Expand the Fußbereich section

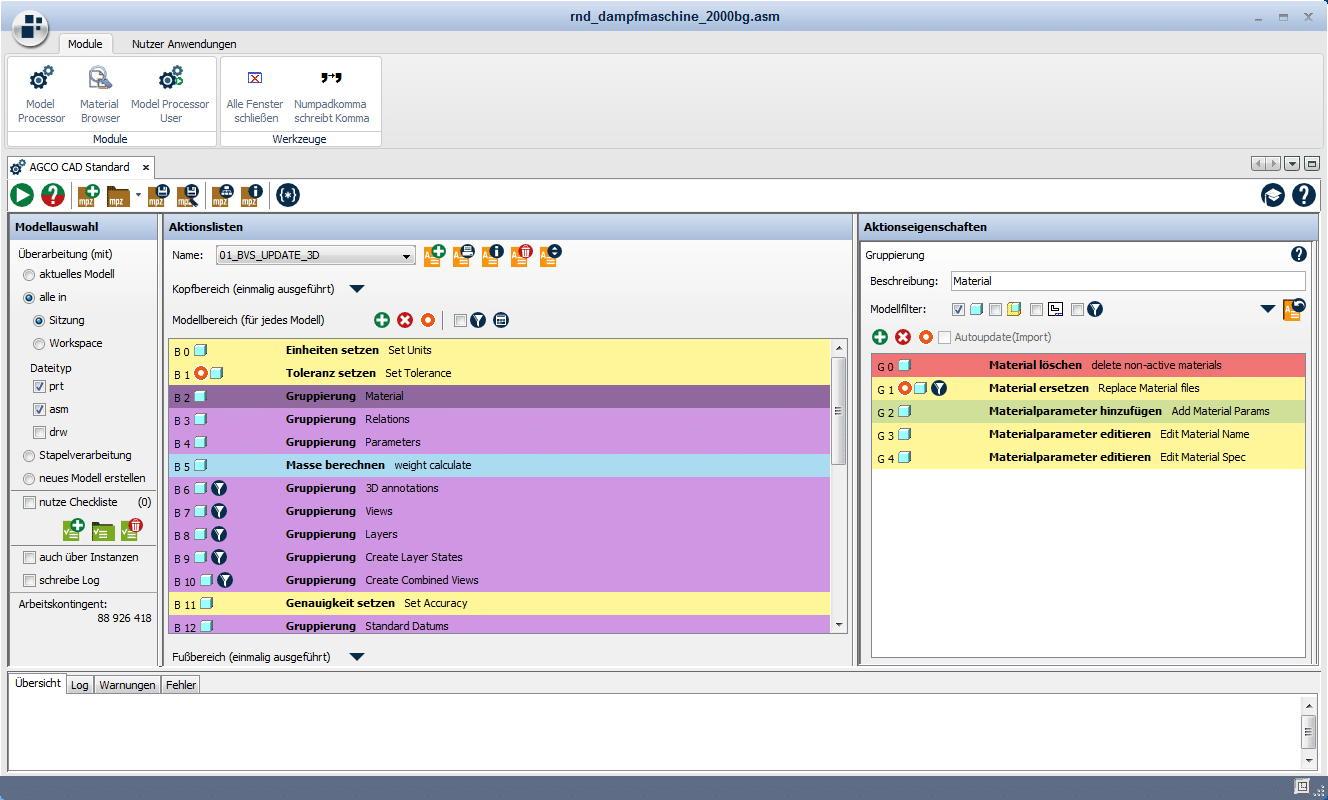(357, 657)
